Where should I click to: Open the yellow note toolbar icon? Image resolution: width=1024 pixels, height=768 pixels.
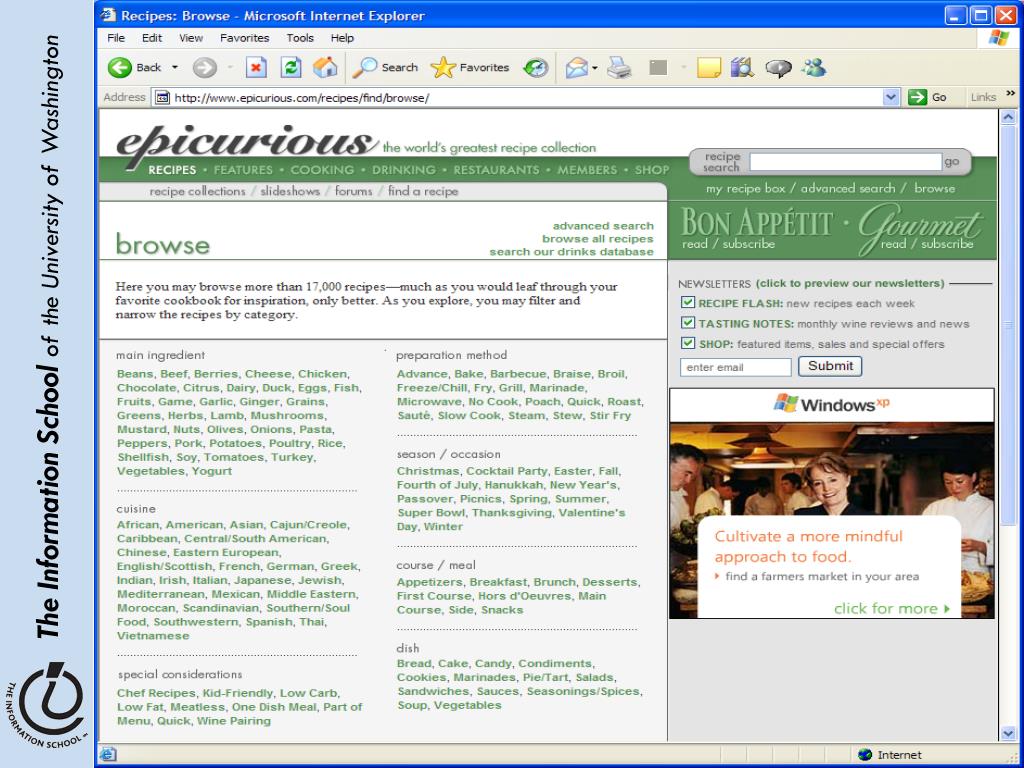pyautogui.click(x=709, y=67)
